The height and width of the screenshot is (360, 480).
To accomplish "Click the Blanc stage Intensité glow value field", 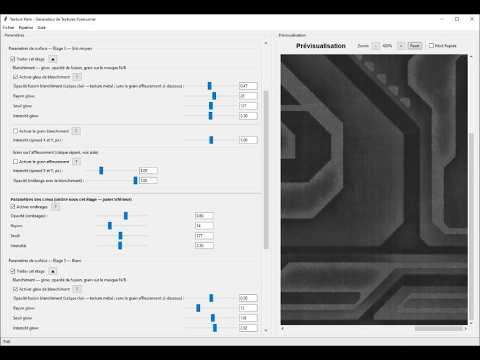I will click(x=248, y=328).
